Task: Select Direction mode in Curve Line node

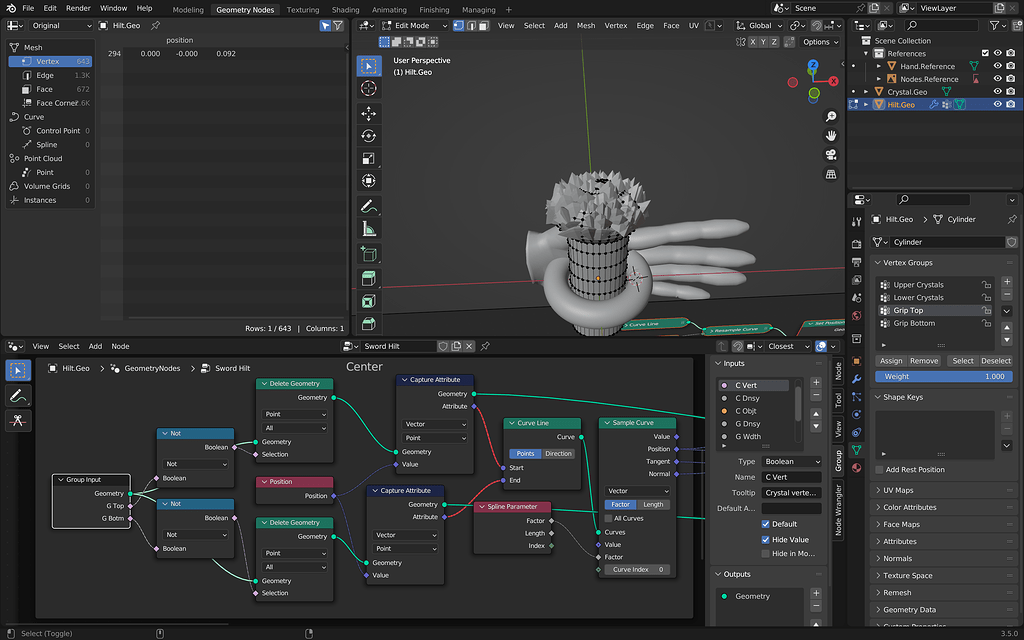Action: pyautogui.click(x=558, y=454)
